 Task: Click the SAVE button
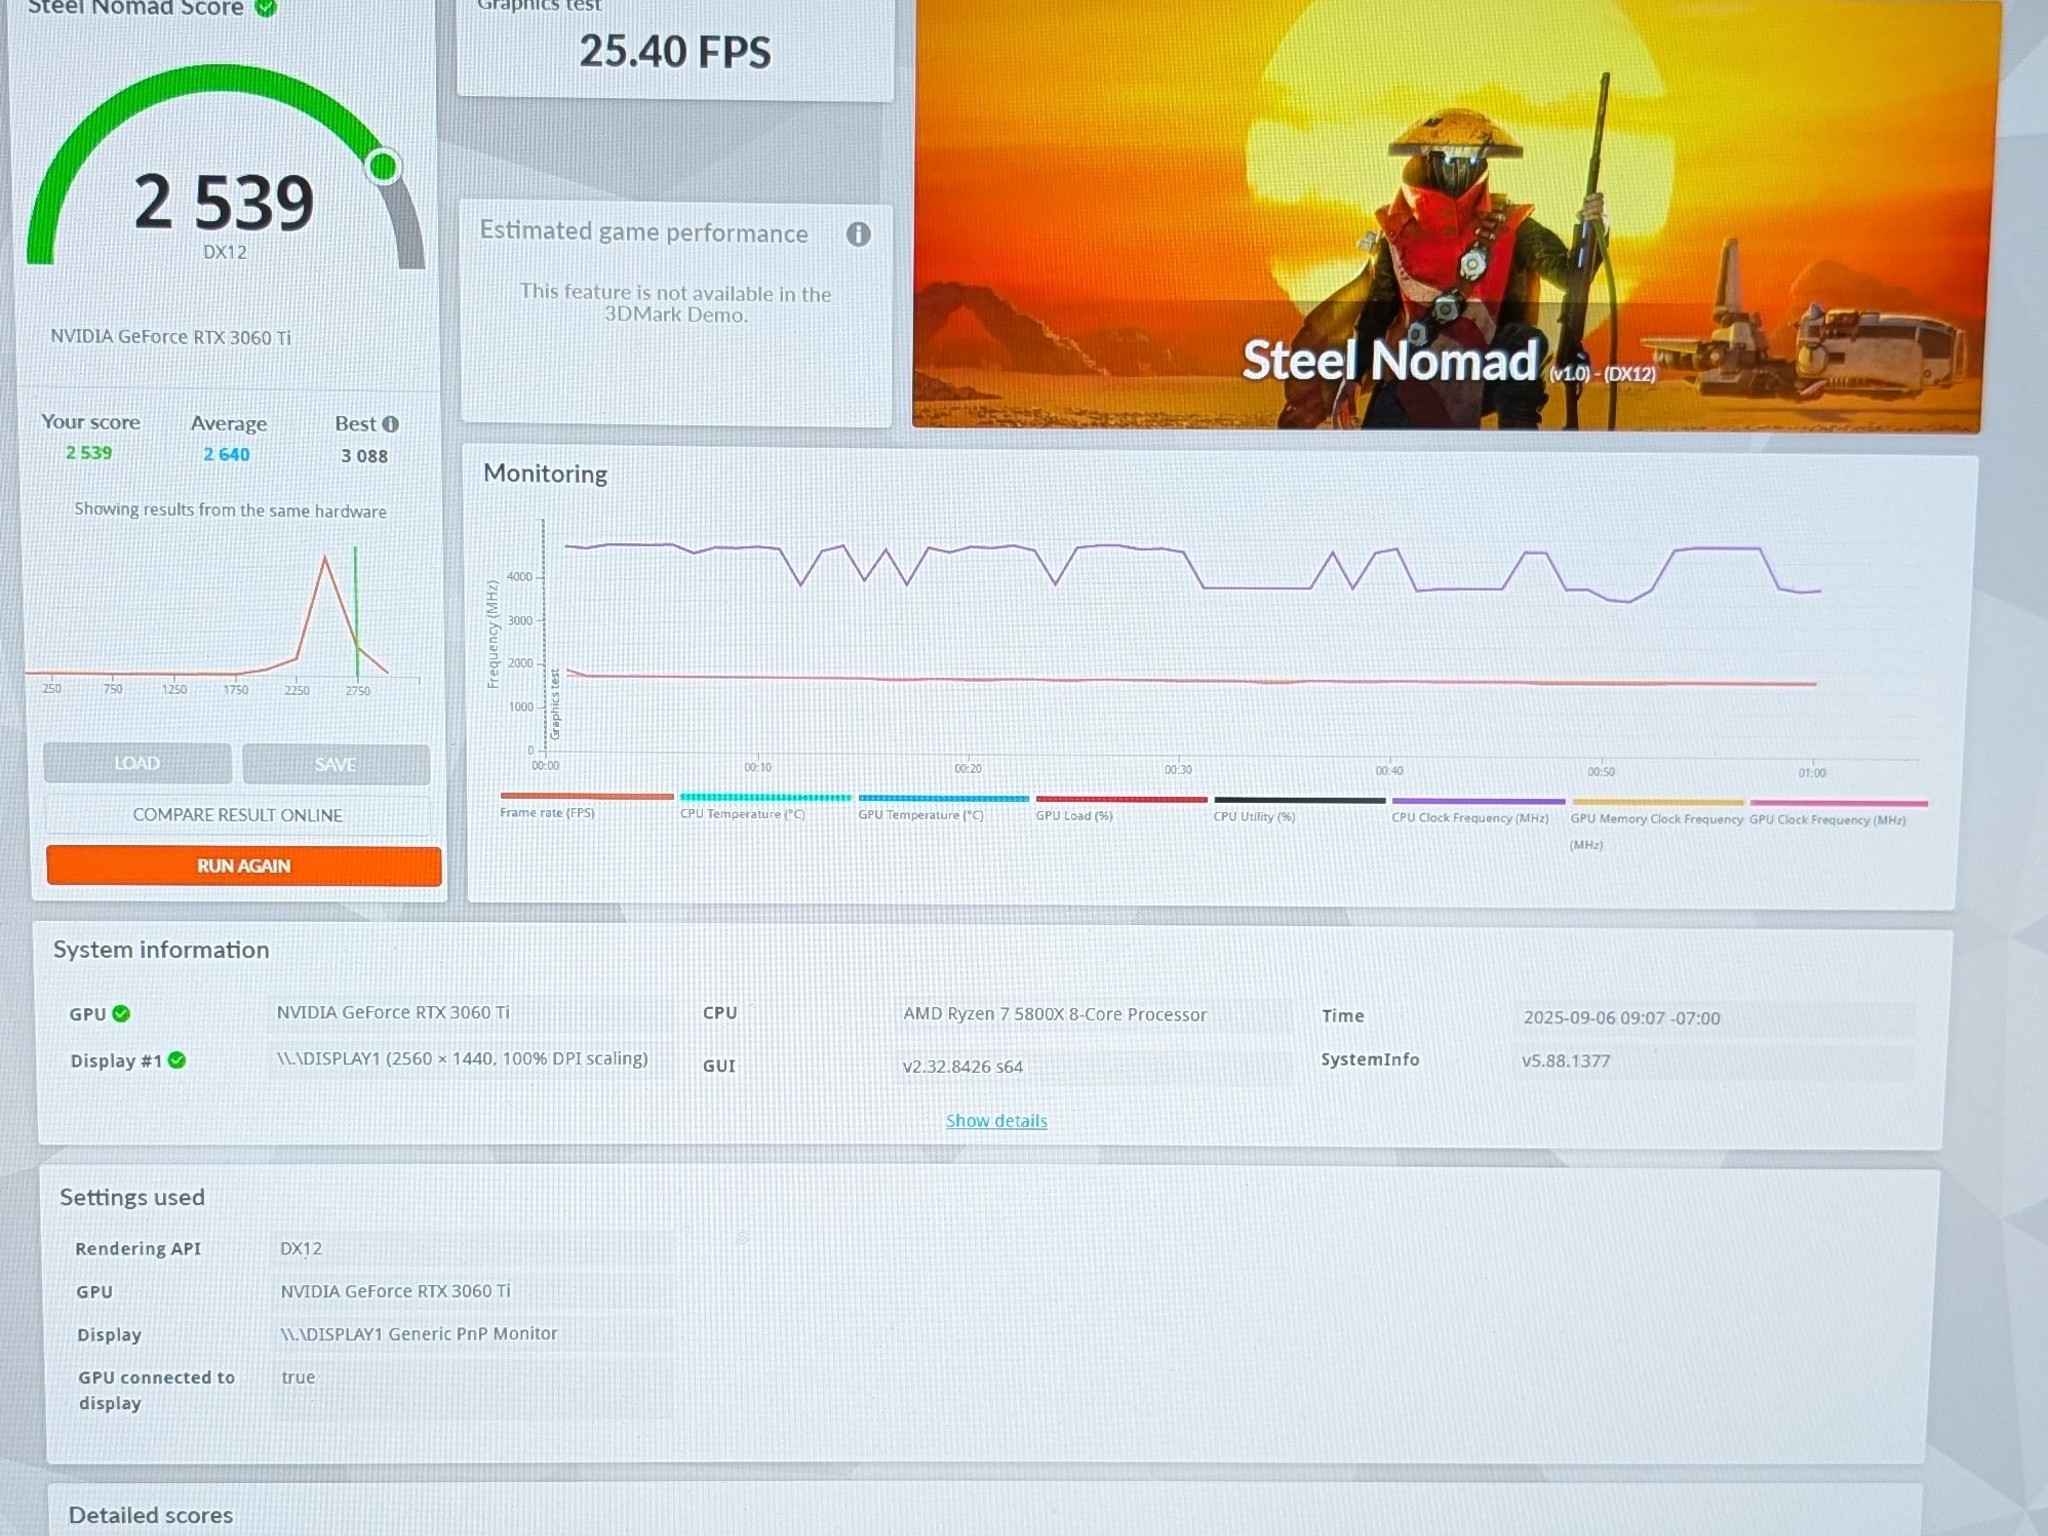click(336, 764)
